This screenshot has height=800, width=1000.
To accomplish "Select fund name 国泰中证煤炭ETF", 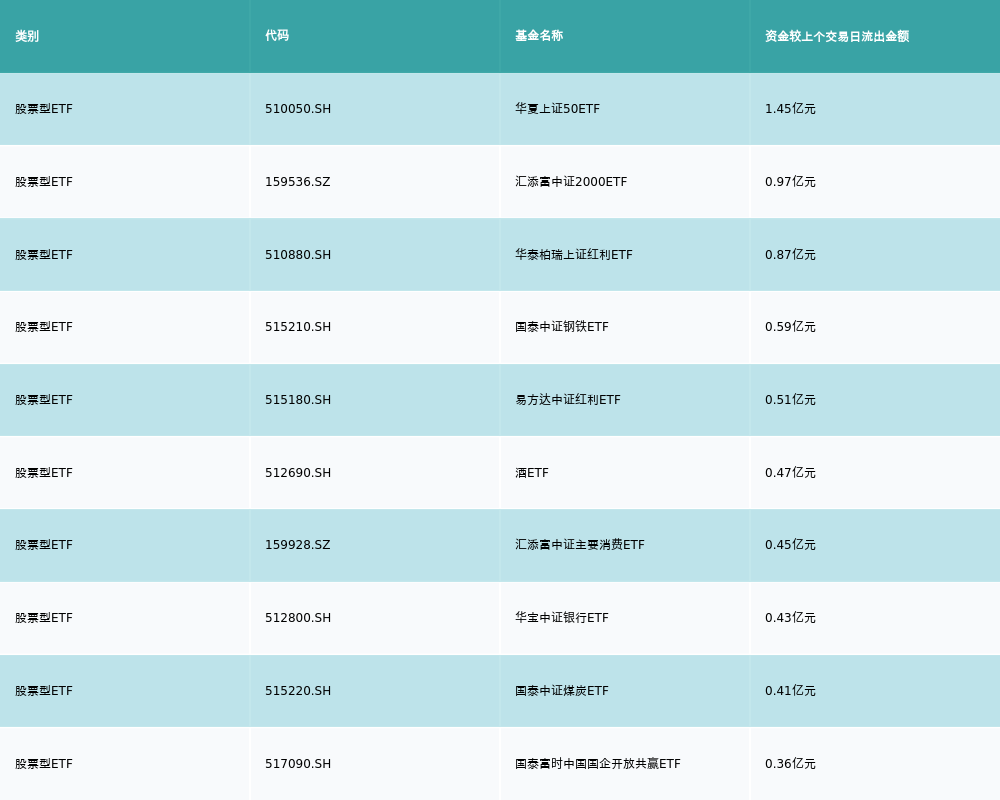I will (x=562, y=691).
